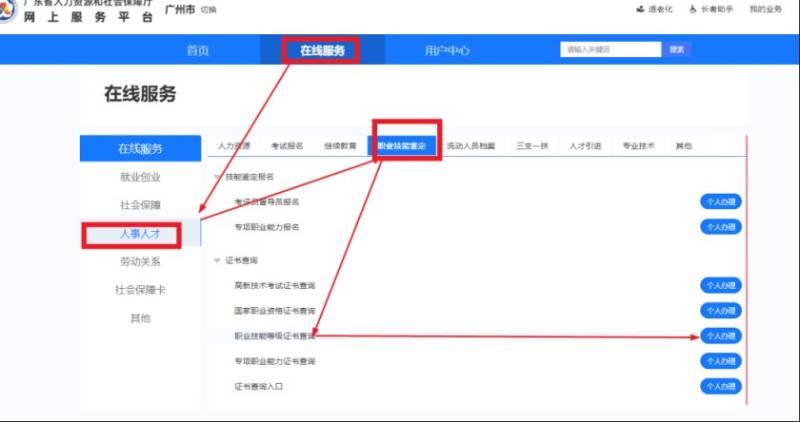Viewport: 800px width, 422px height.
Task: Select 就业创业 in the left sidebar
Action: point(140,177)
